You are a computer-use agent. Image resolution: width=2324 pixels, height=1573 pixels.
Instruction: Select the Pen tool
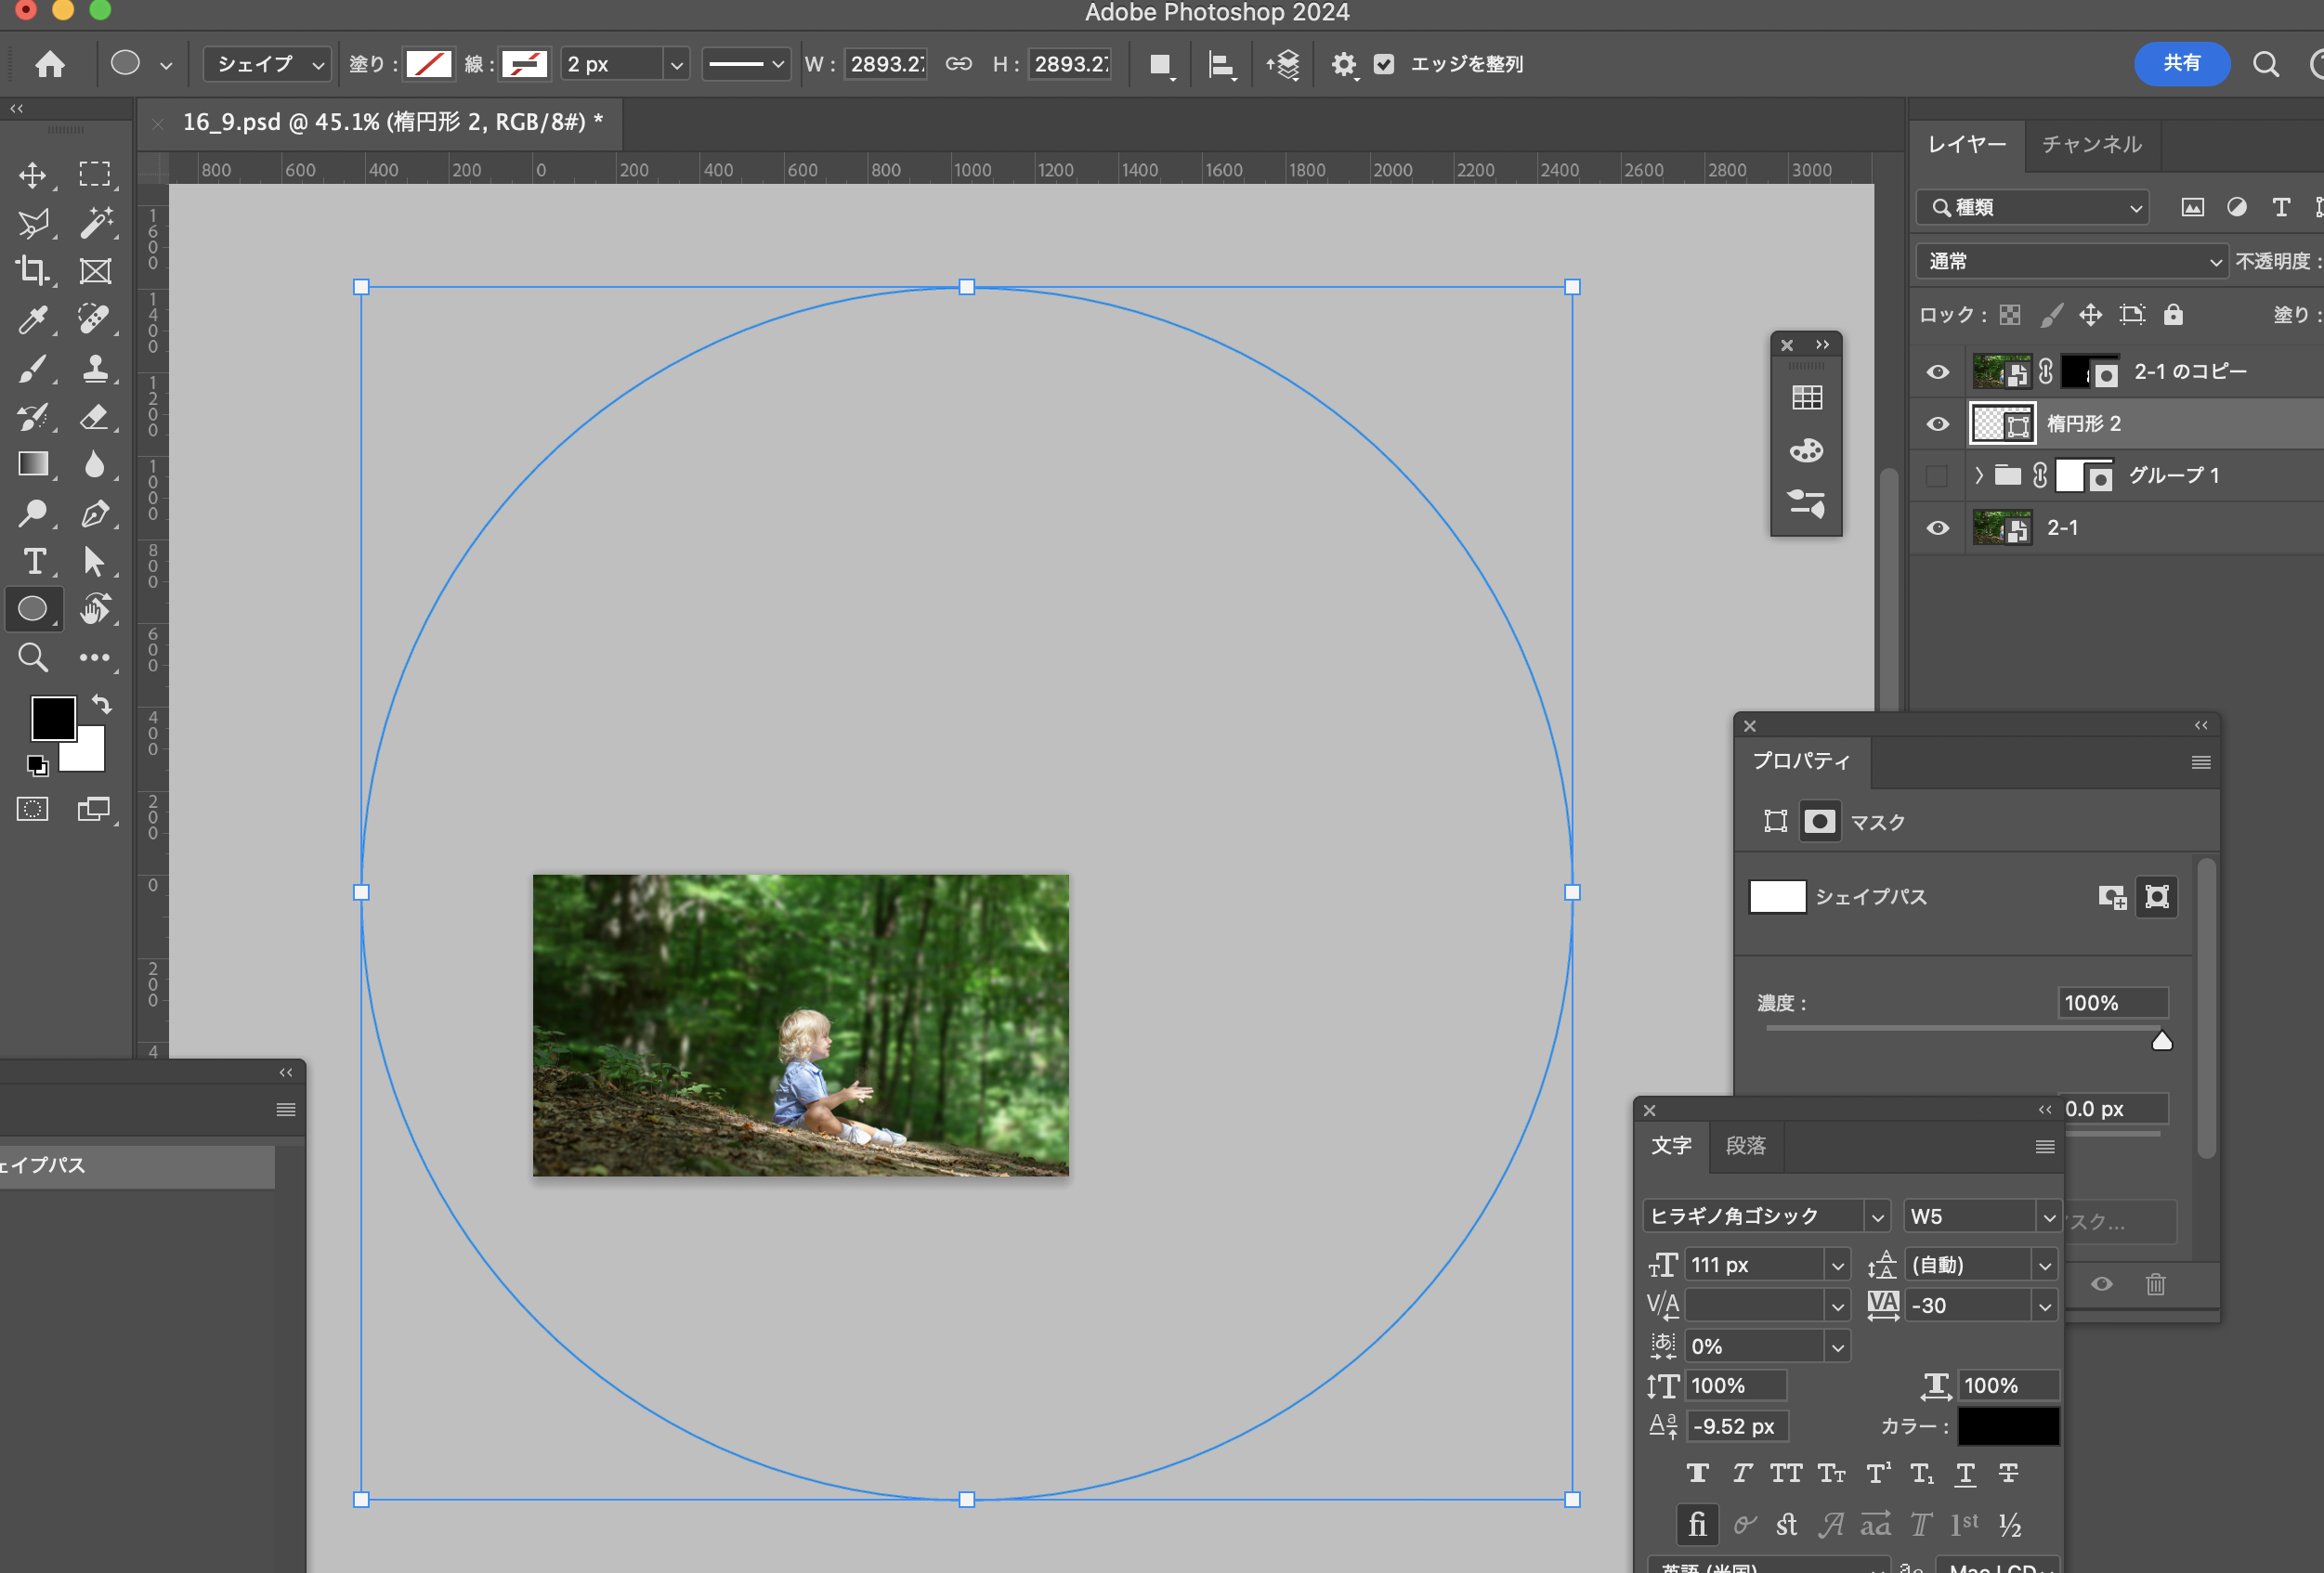[95, 513]
